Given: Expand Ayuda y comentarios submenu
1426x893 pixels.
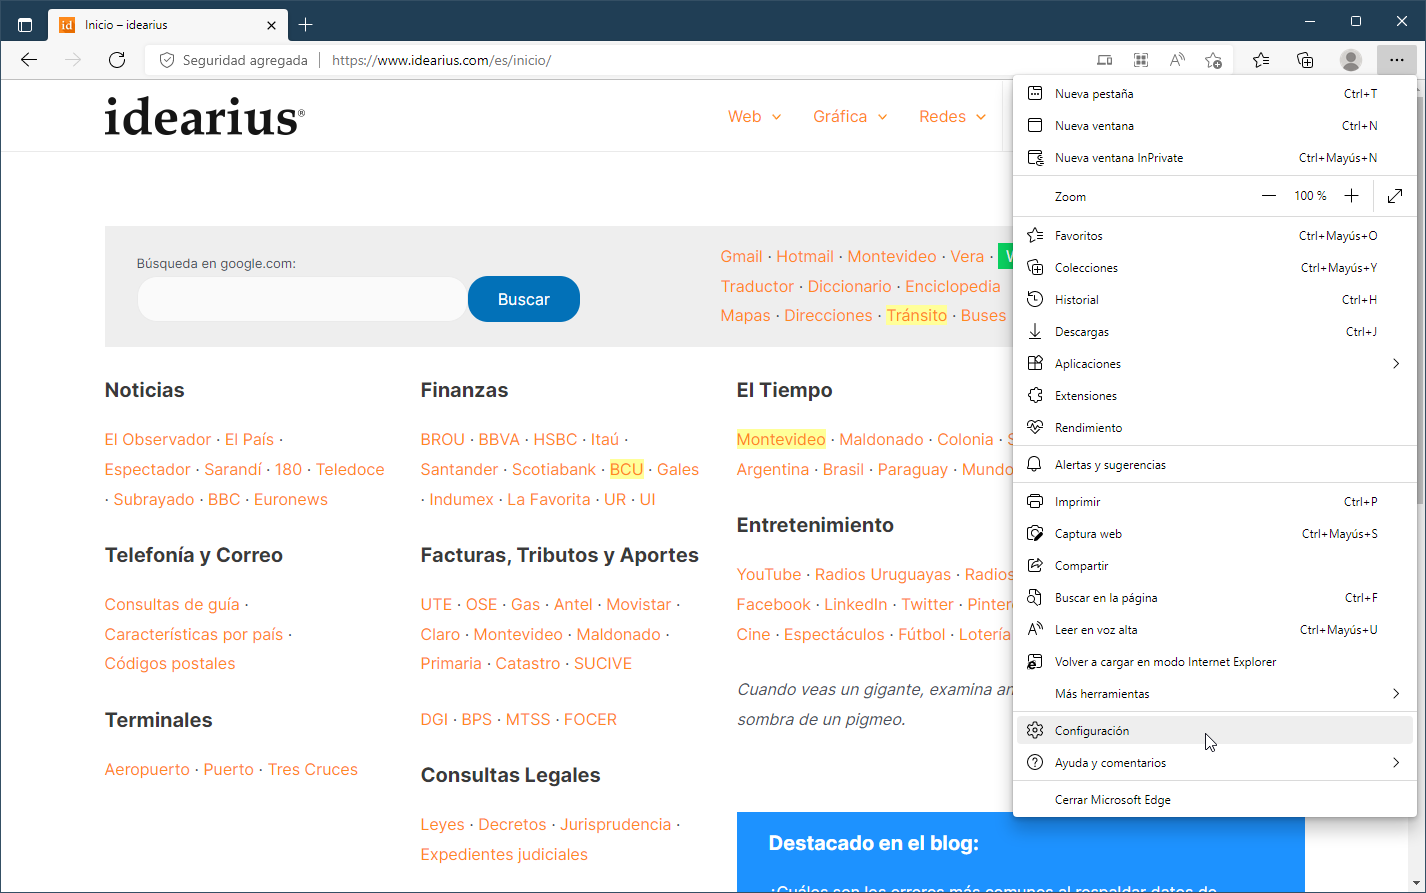Looking at the screenshot, I should (x=1215, y=763).
